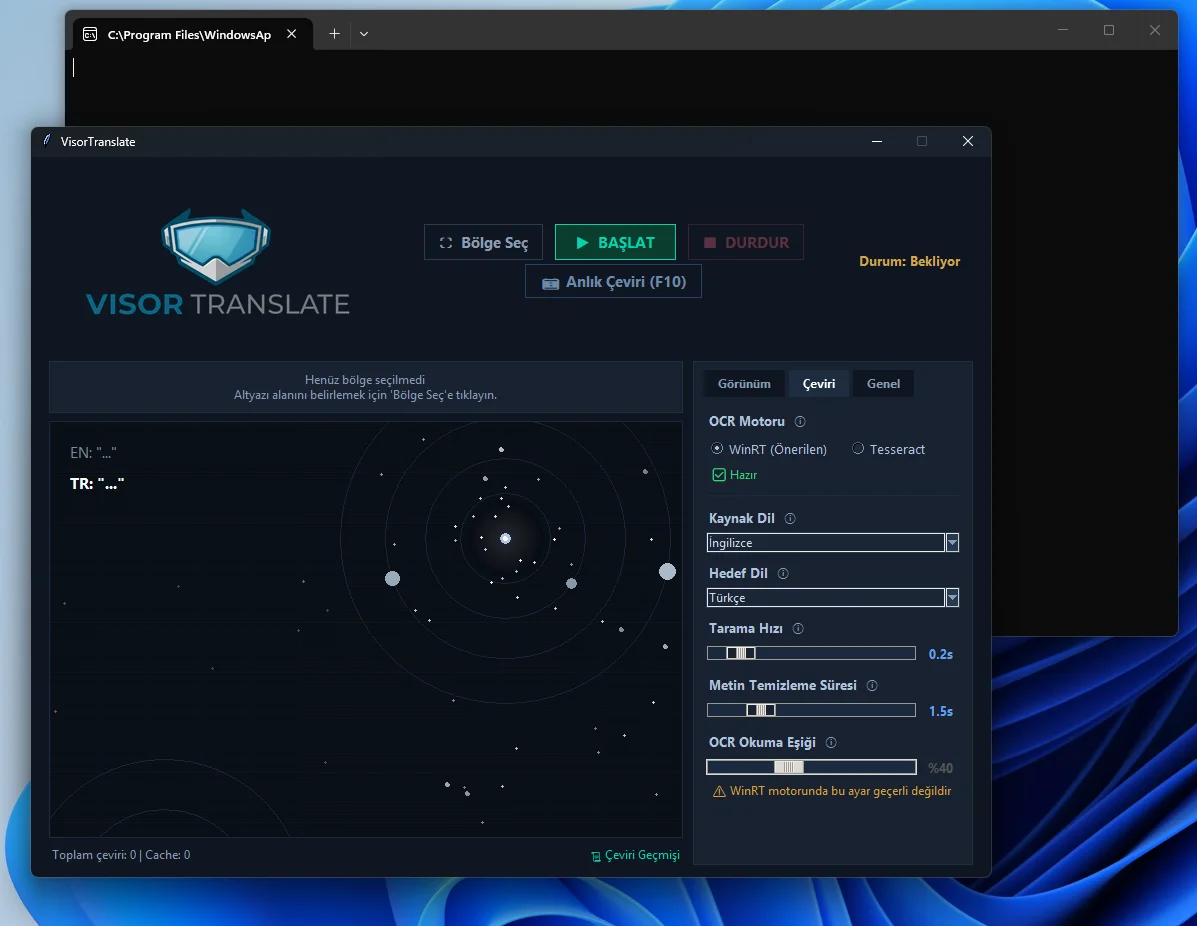Switch to Genel tab
1197x926 pixels.
883,384
